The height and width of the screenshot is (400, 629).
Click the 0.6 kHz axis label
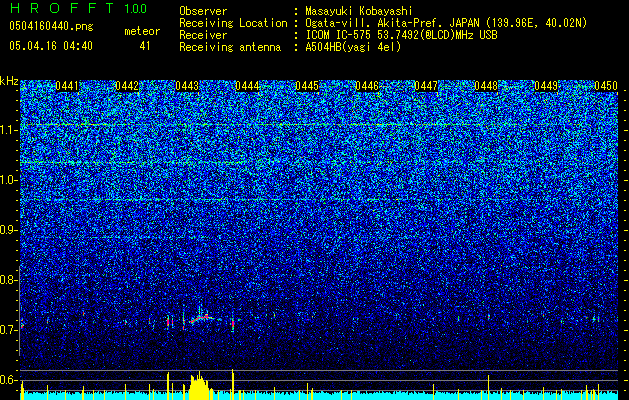click(8, 380)
